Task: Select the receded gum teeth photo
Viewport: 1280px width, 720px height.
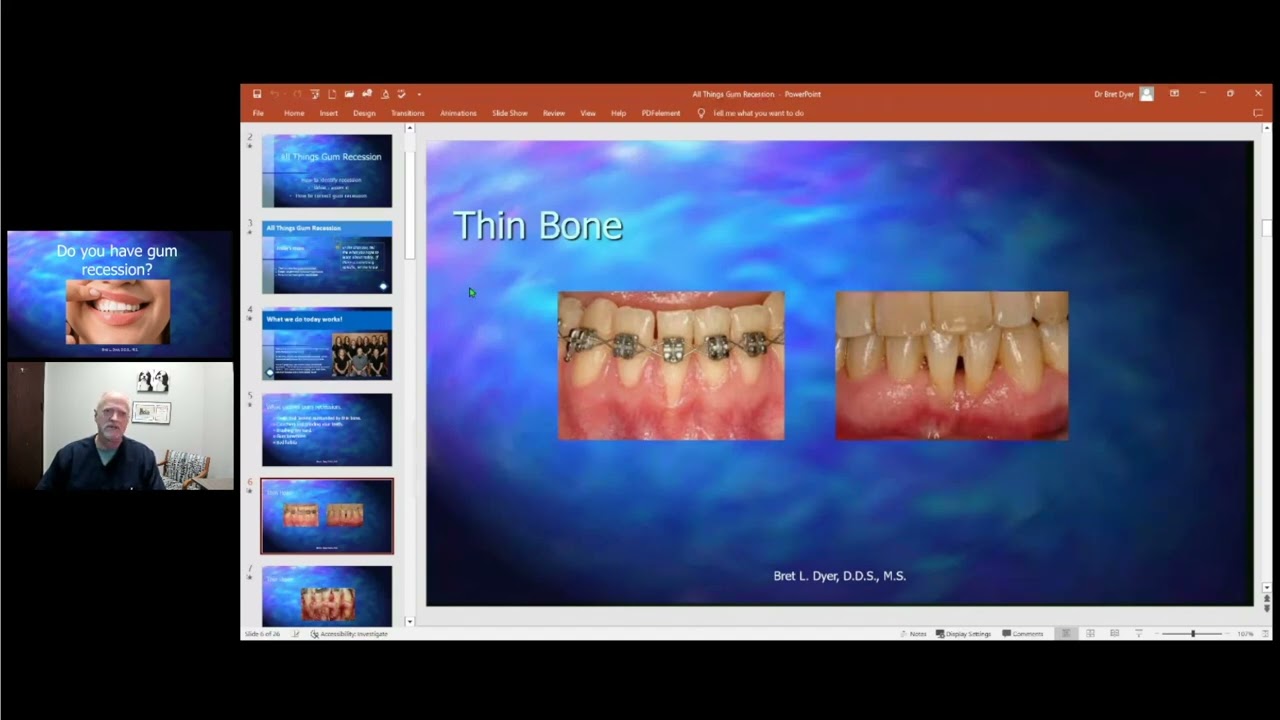Action: (x=952, y=366)
